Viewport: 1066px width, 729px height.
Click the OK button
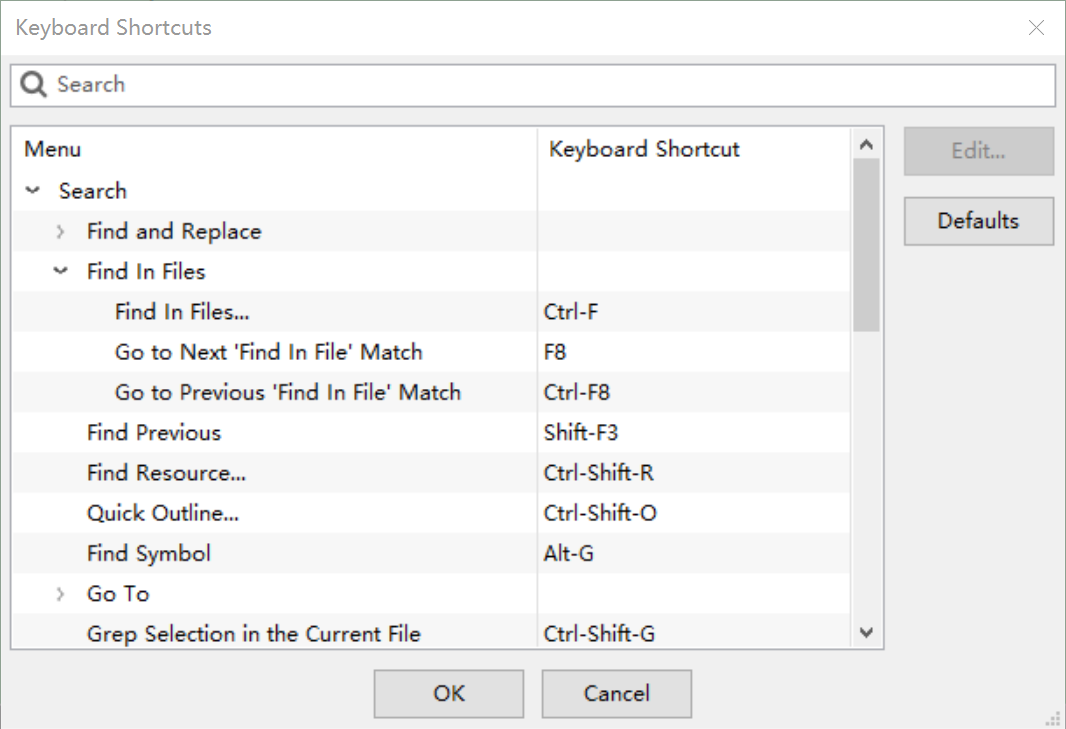click(x=448, y=693)
